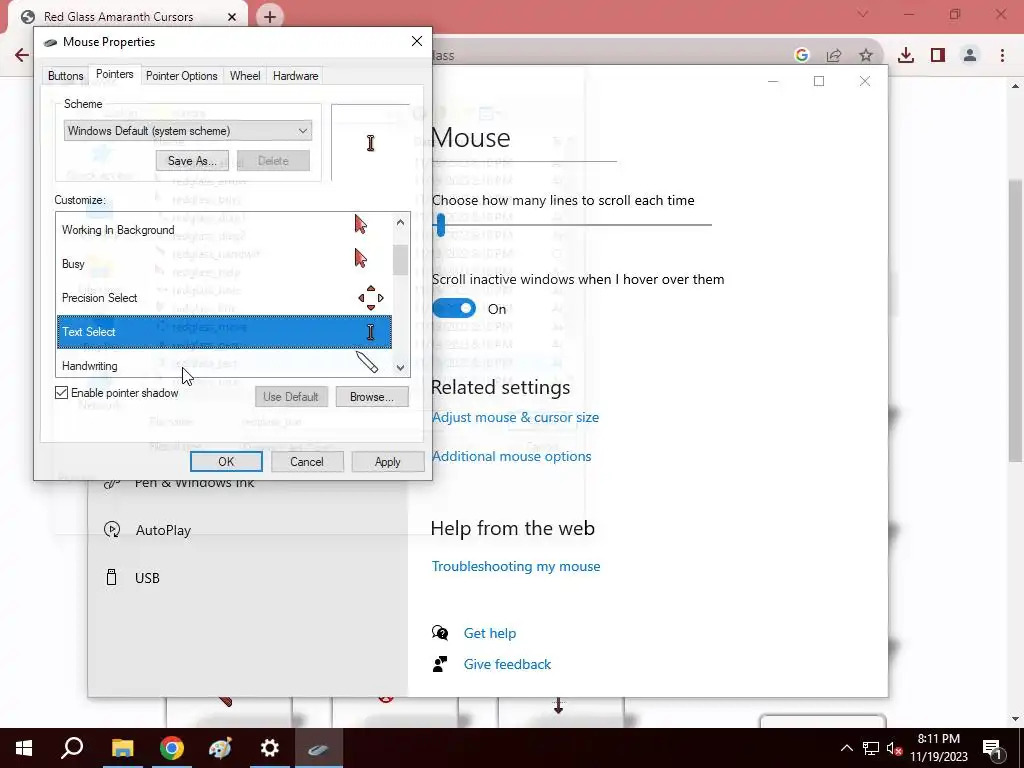
Task: Open a new Chrome tab
Action: [x=270, y=16]
